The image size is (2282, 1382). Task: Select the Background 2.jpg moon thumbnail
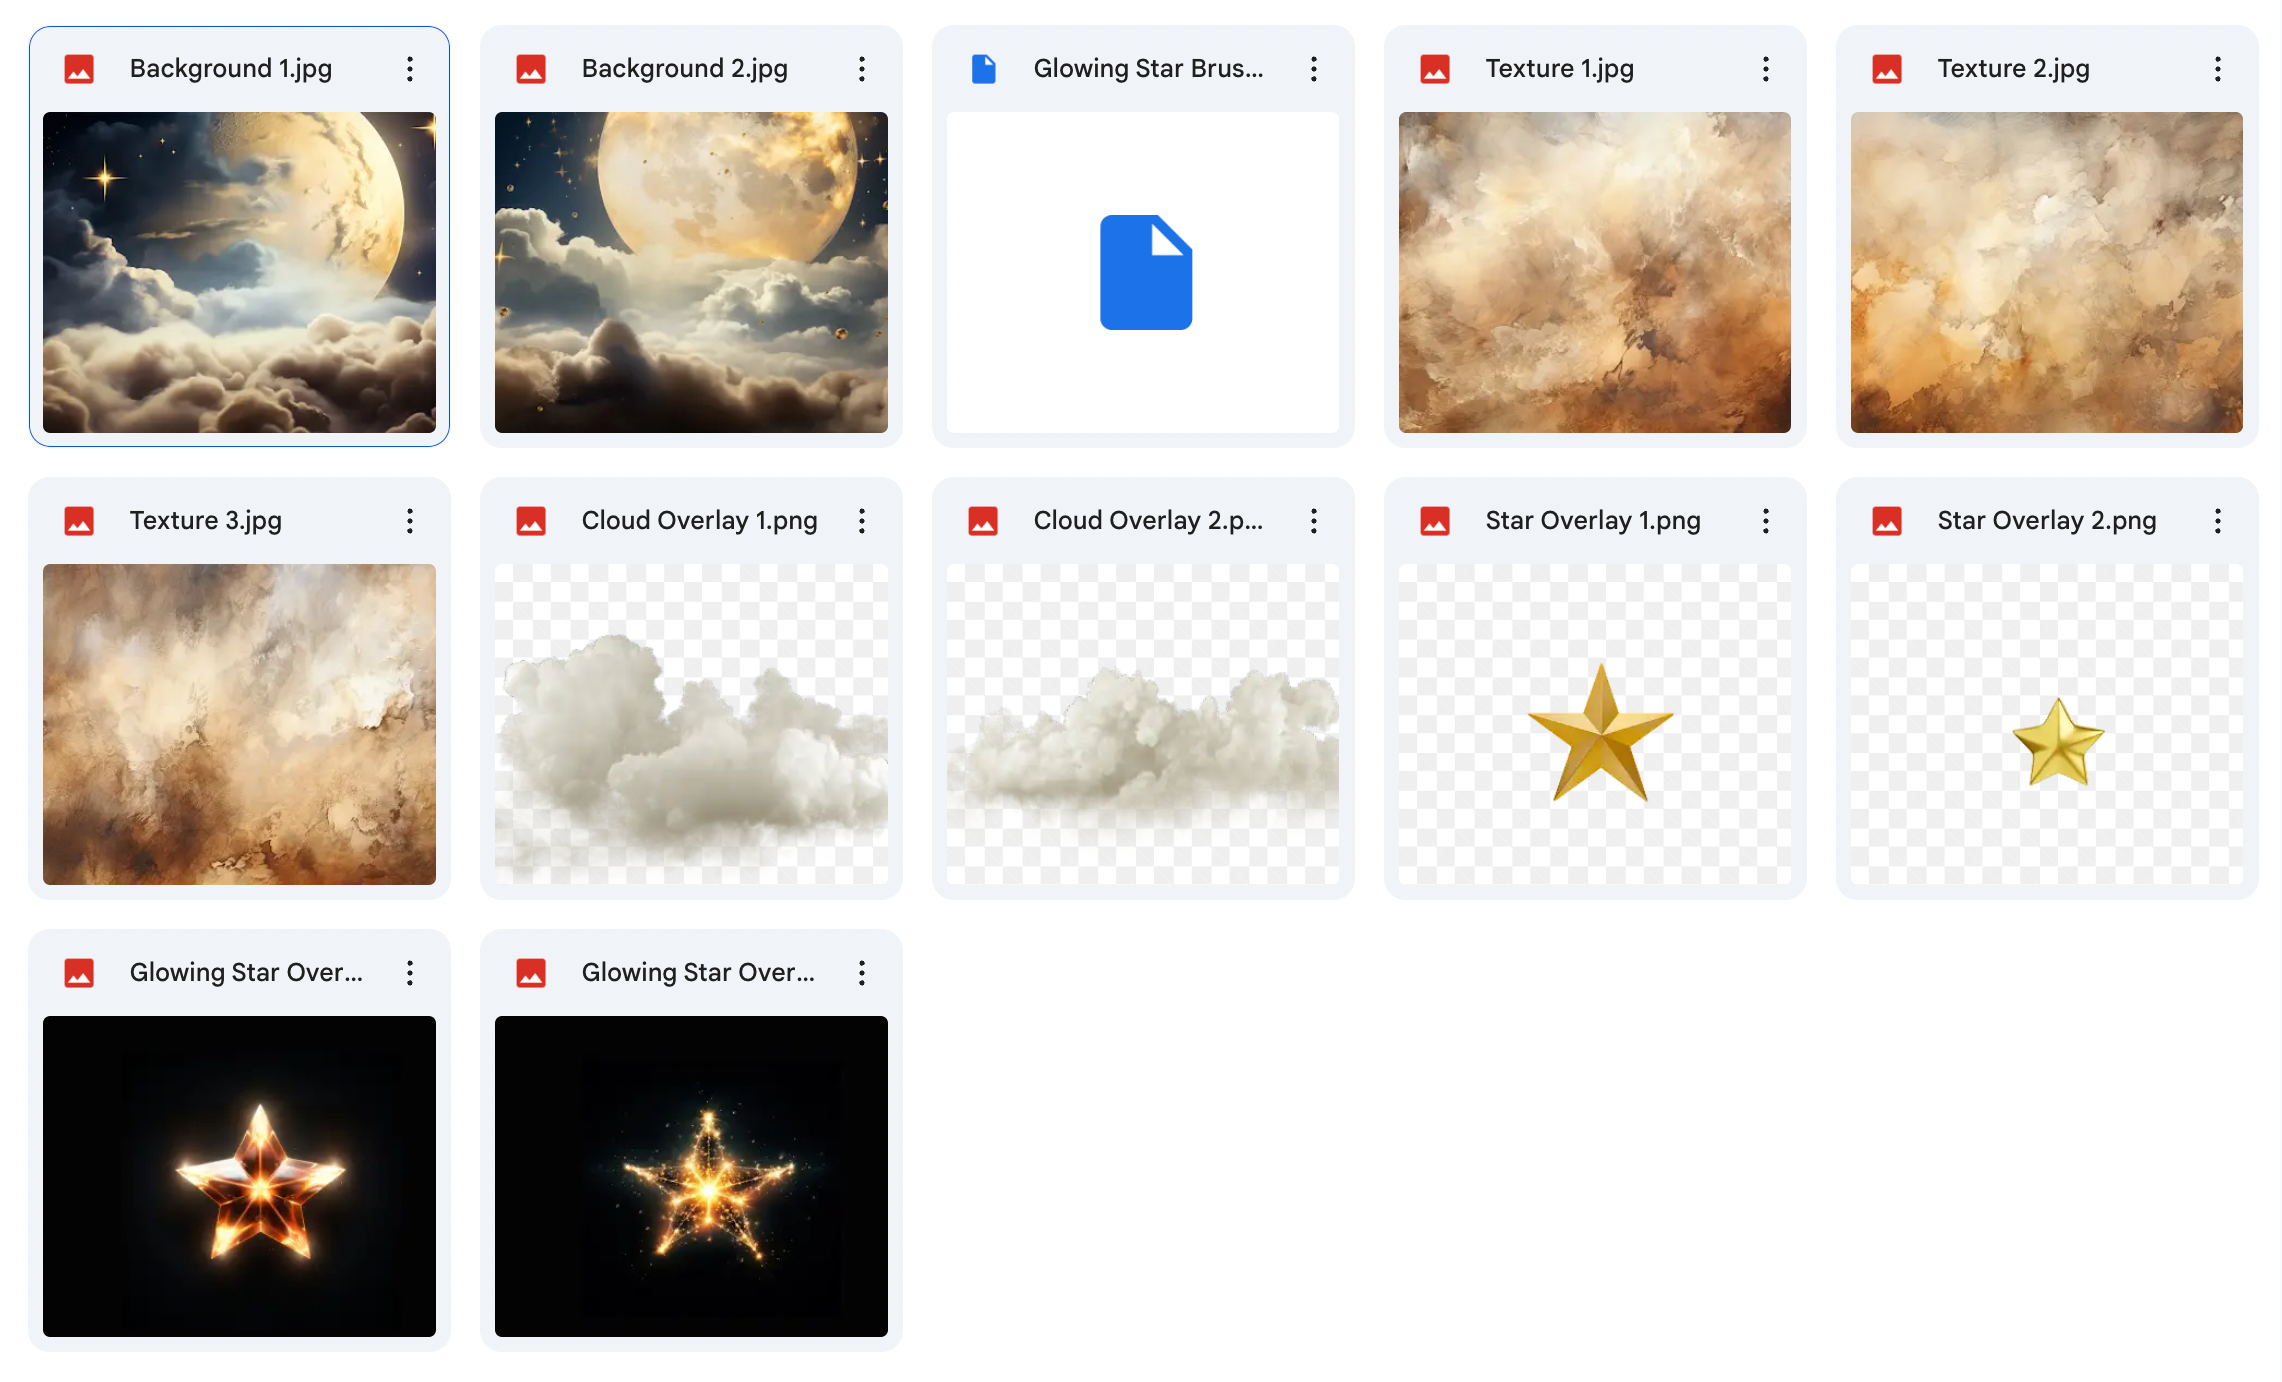pyautogui.click(x=691, y=272)
